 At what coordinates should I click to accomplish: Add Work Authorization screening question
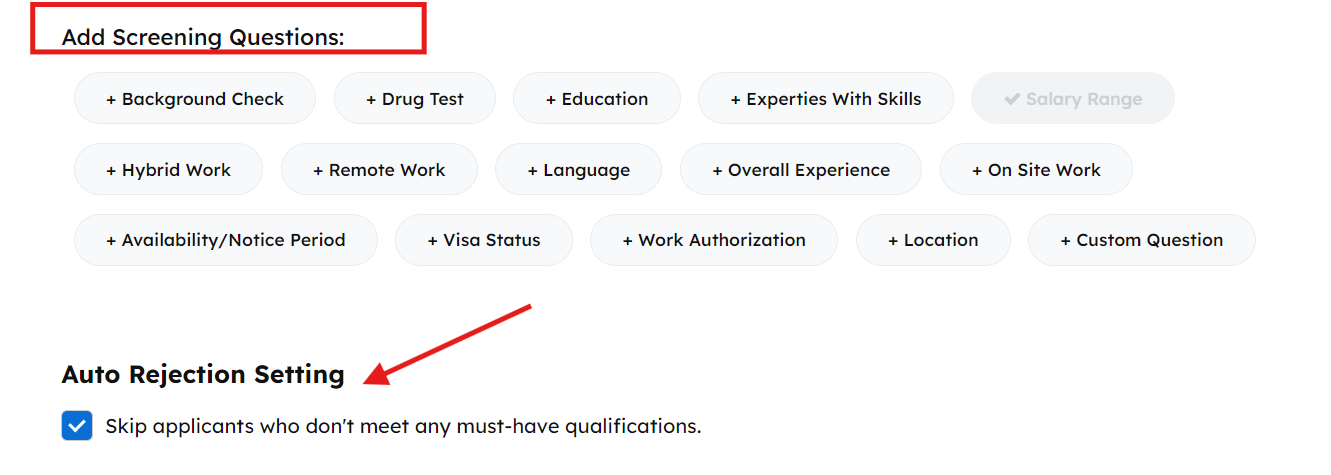(x=714, y=240)
